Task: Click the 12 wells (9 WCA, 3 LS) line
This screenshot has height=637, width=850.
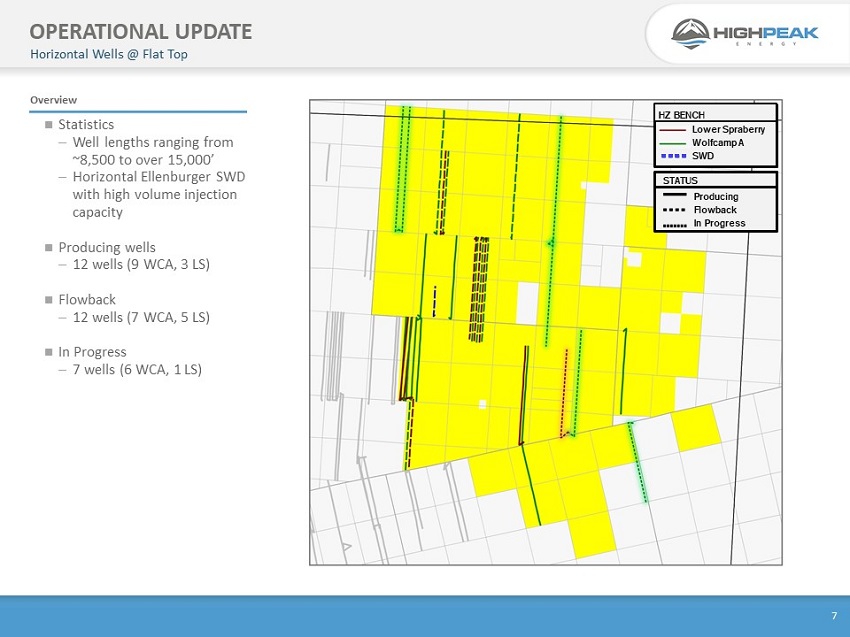Action: point(141,265)
